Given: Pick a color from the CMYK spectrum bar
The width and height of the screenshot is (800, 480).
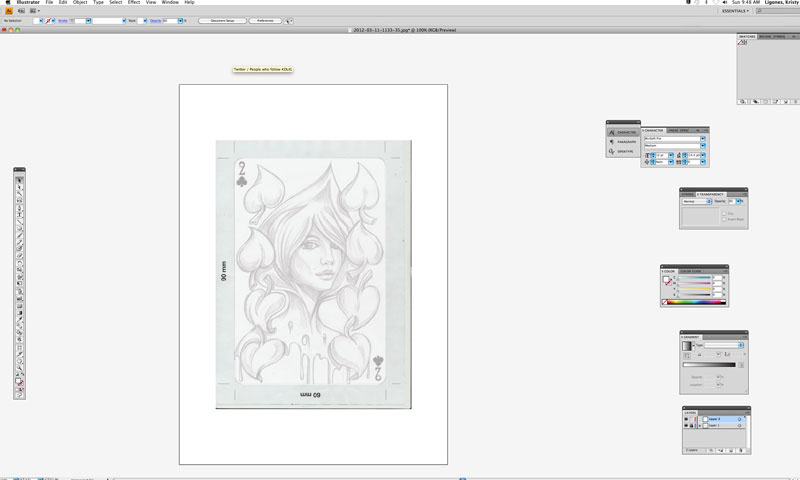Looking at the screenshot, I should 697,302.
